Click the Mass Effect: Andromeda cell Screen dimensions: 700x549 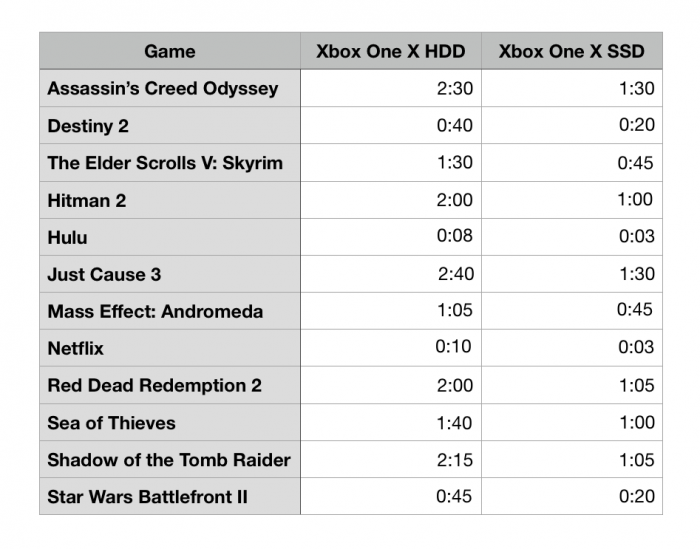click(155, 311)
